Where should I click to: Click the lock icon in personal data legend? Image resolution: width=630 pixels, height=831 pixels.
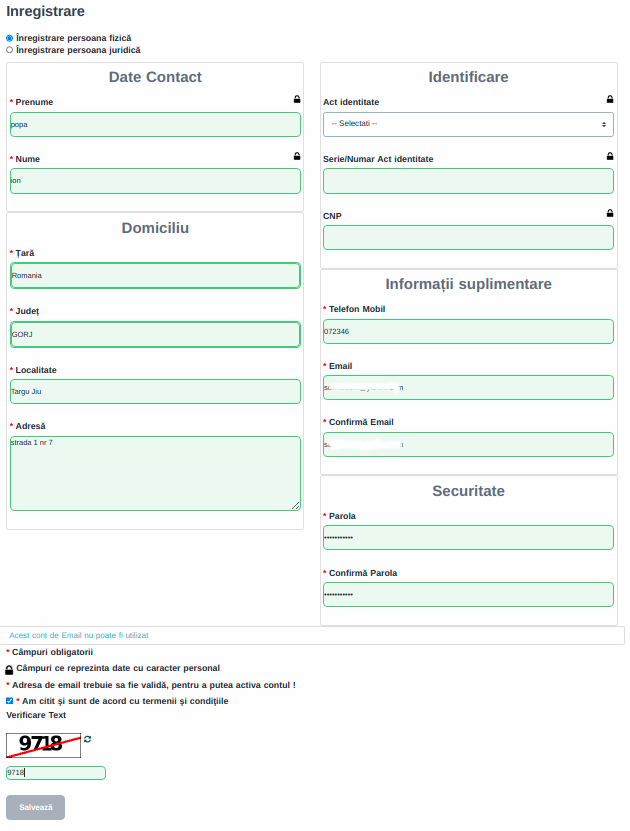[x=10, y=669]
